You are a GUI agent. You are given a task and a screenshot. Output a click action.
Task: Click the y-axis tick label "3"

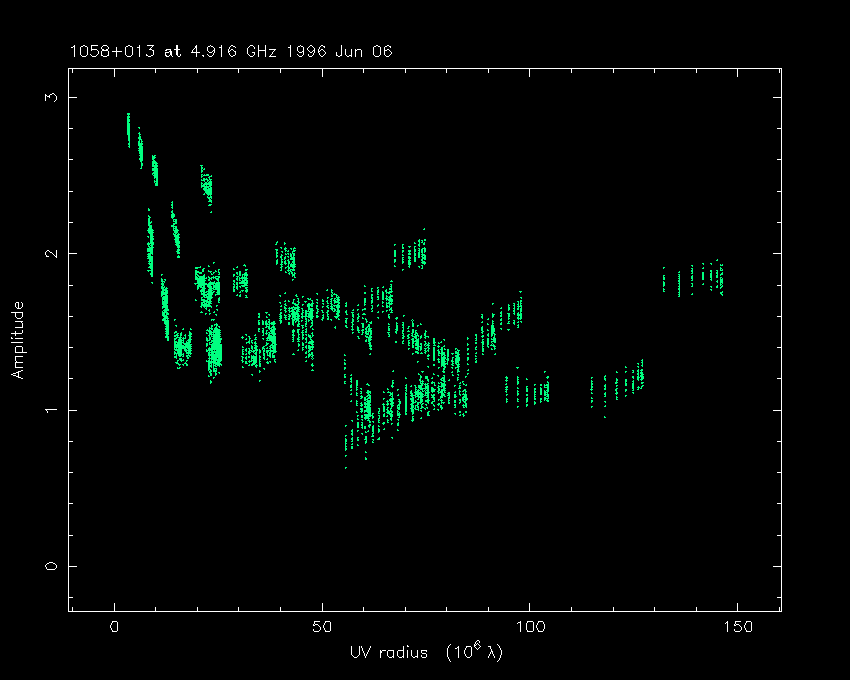(45, 97)
